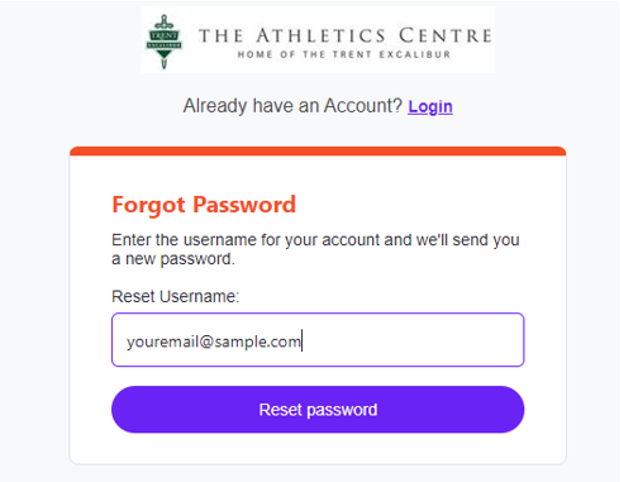This screenshot has height=482, width=620.
Task: Click the word EXCALIBUR in the banner subtitle
Action: 422,55
